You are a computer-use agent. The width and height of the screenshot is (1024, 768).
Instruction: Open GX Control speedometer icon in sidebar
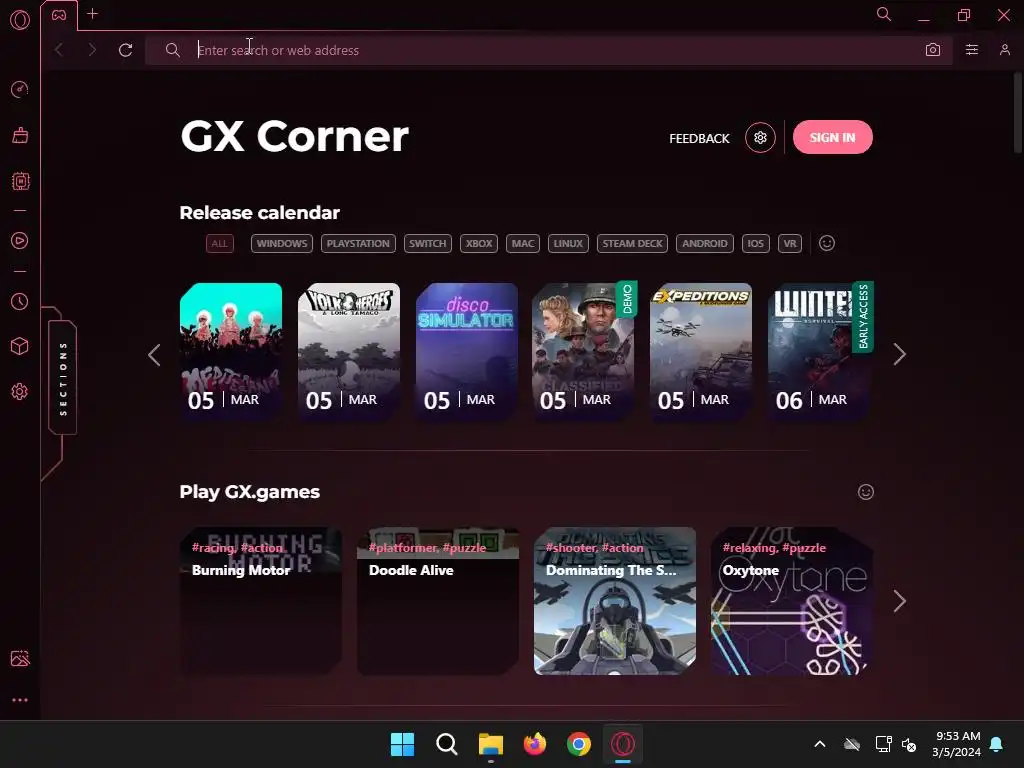tap(20, 89)
